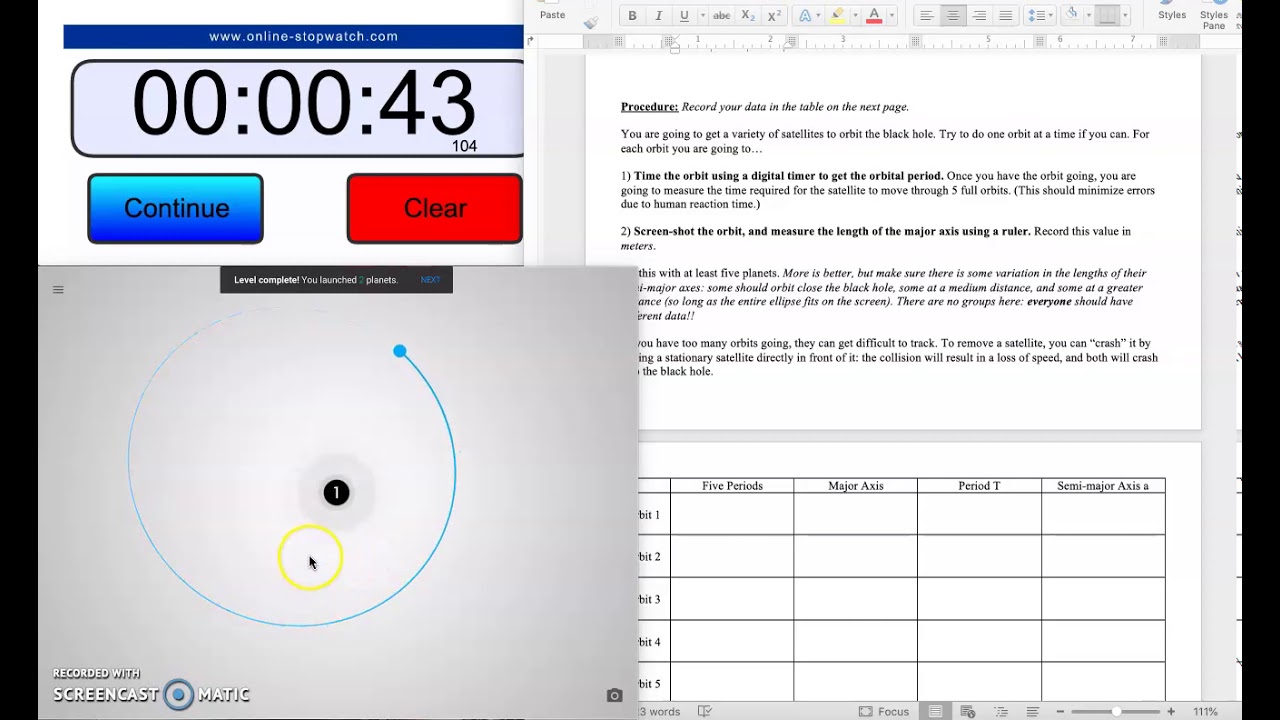1280x720 pixels.
Task: Switch to Web Layout view
Action: [968, 711]
